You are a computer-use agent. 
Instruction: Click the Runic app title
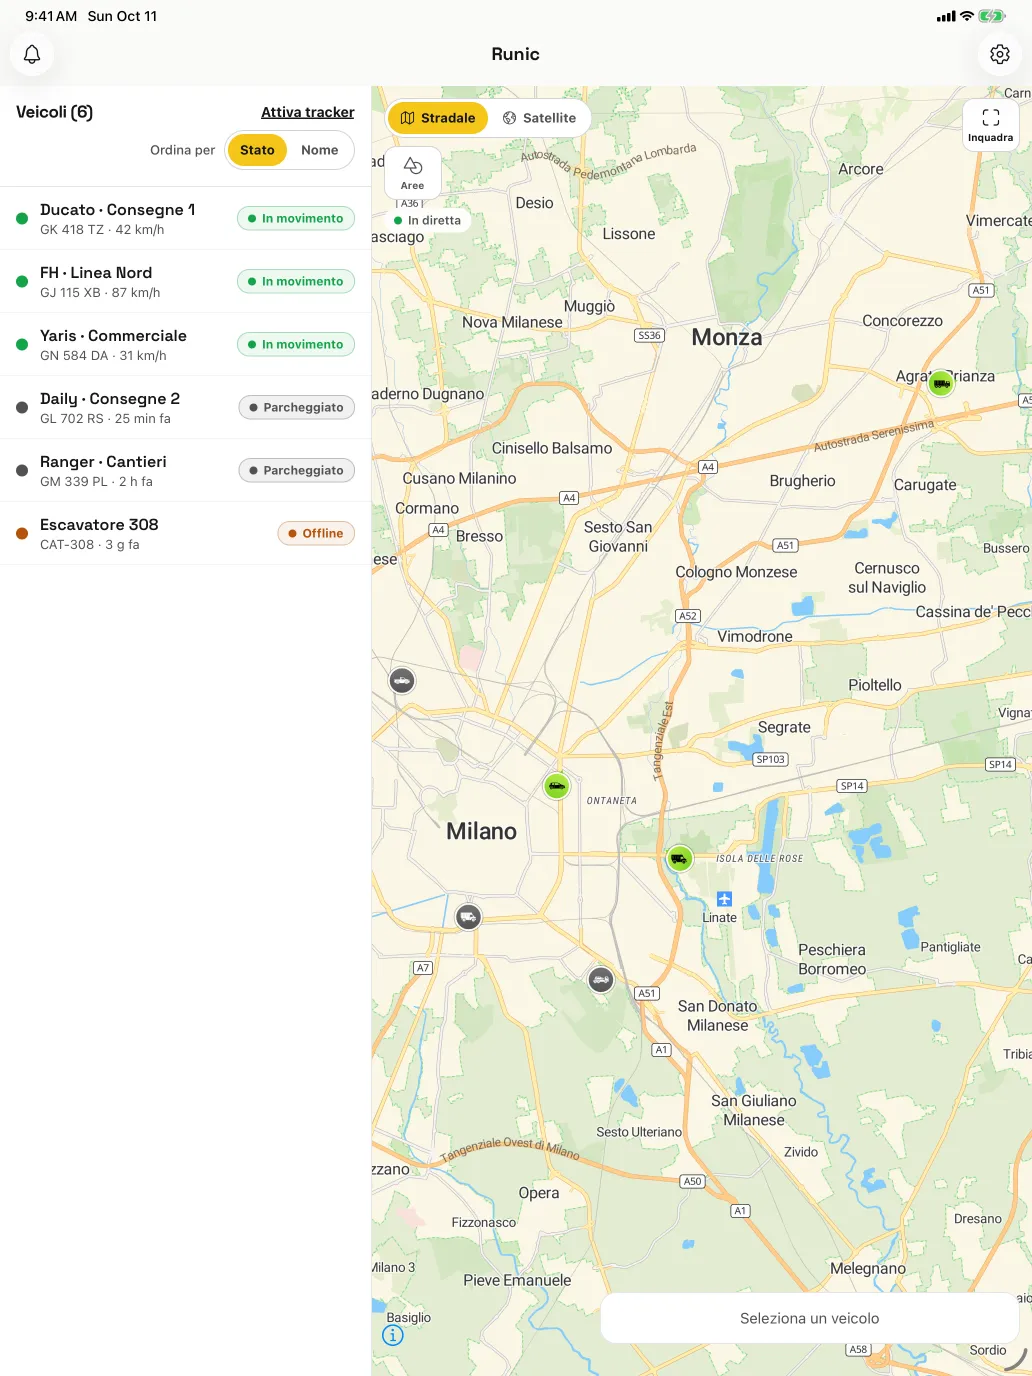pos(516,54)
